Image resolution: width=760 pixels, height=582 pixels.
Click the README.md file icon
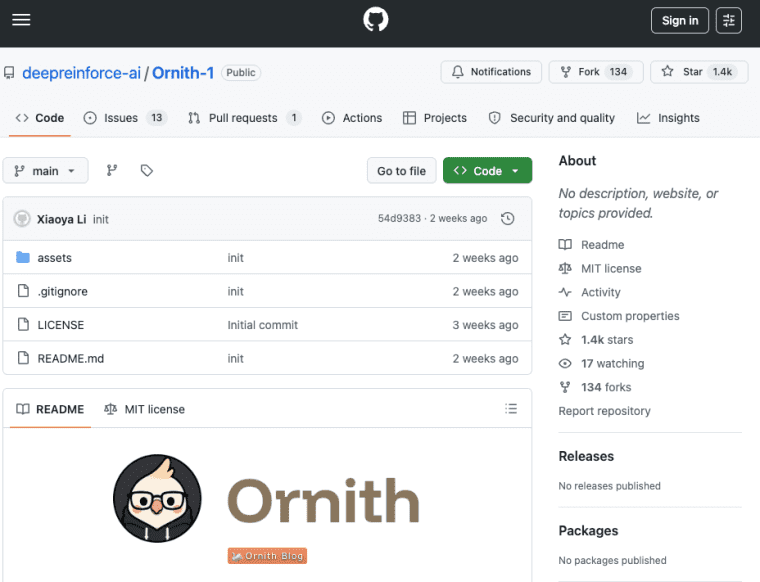(x=23, y=358)
